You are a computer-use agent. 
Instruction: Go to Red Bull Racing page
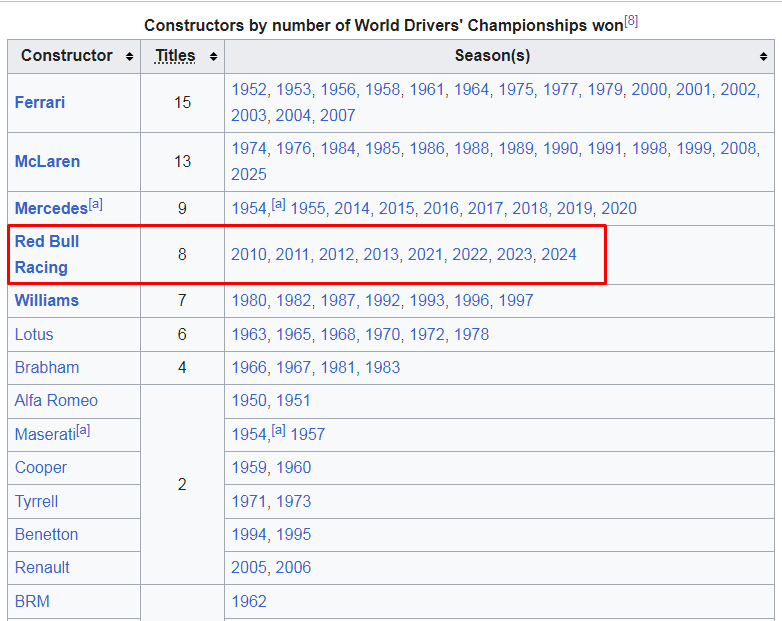tap(46, 254)
